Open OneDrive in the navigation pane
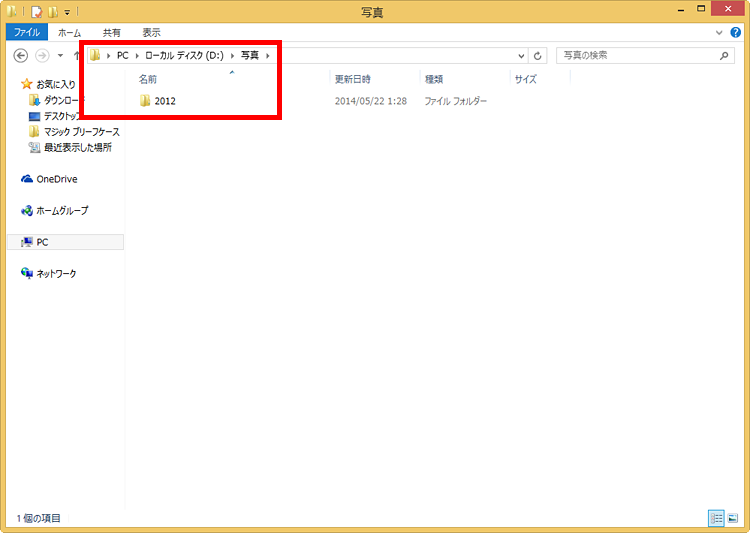750x533 pixels. 57,179
